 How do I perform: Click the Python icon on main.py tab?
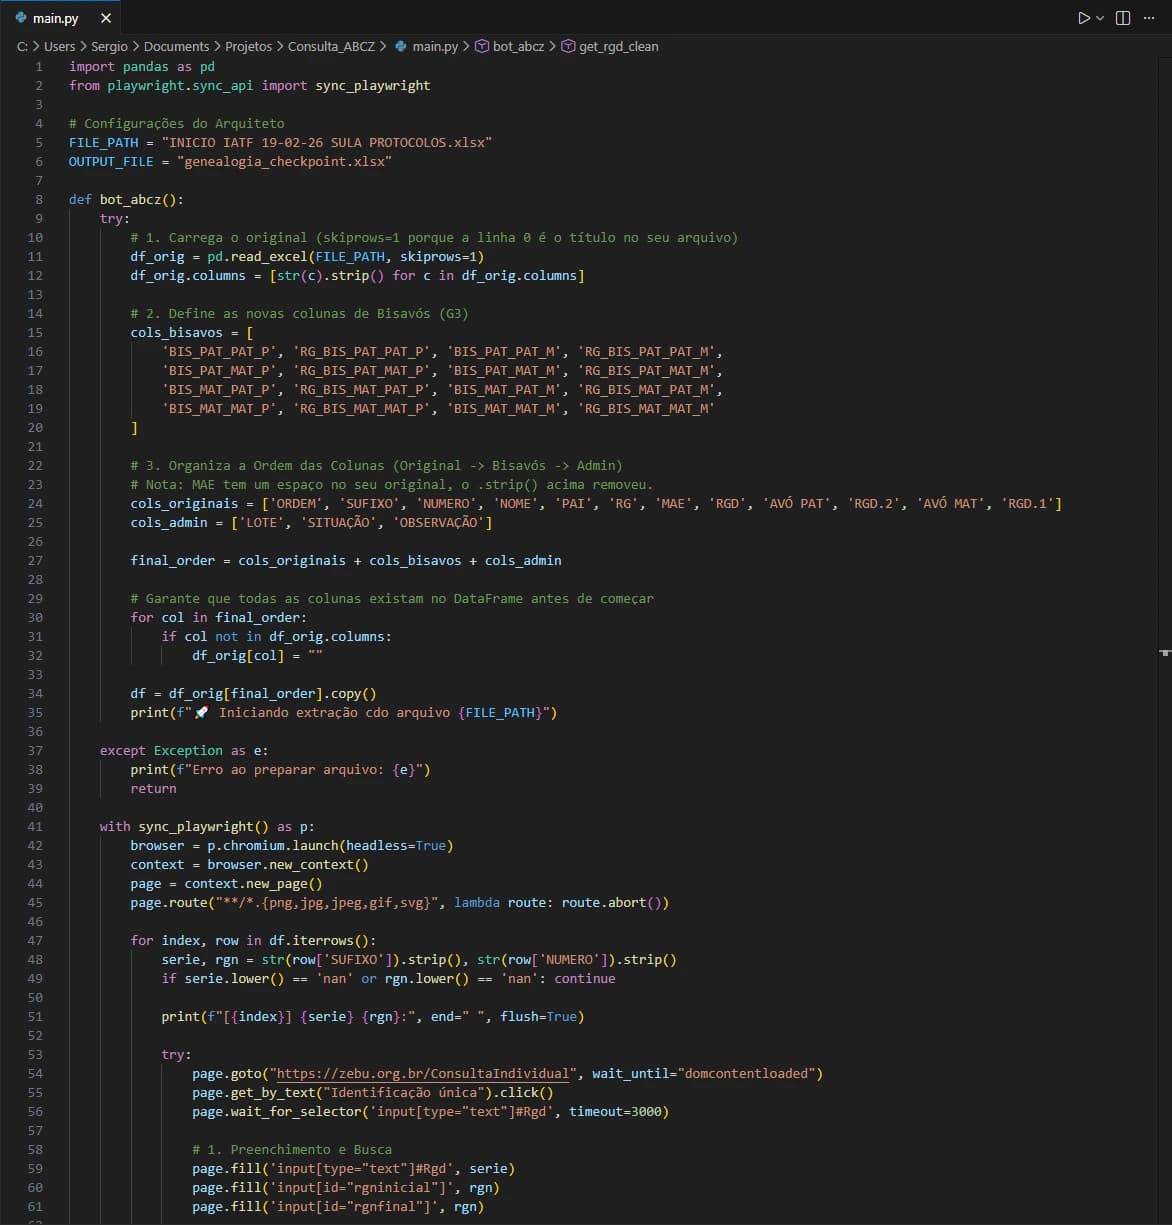click(21, 18)
